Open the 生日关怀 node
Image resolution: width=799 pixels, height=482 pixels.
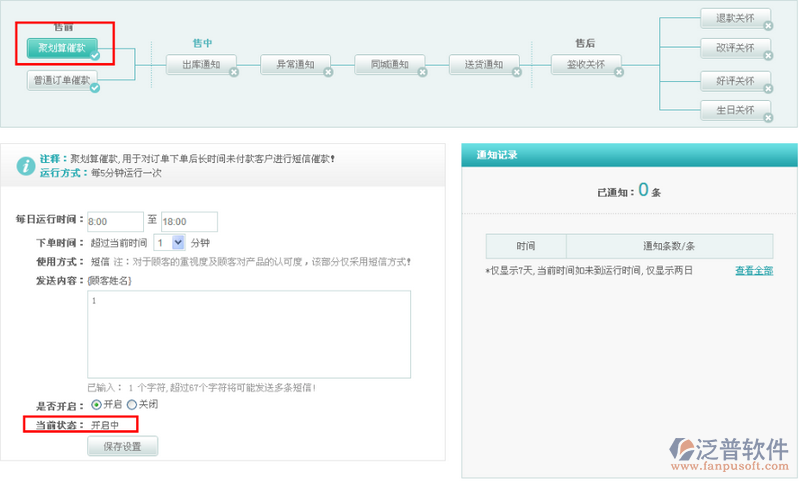tap(734, 109)
